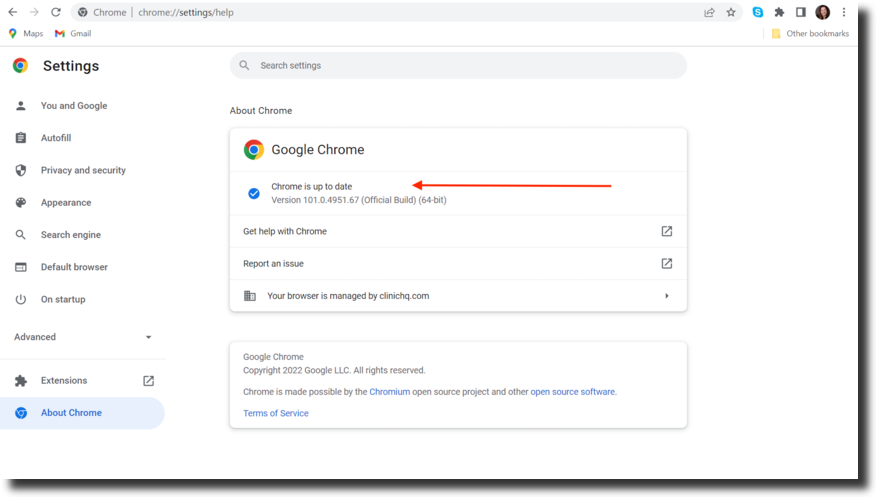Click the Terms of Service link
The width and height of the screenshot is (876, 497).
click(x=275, y=413)
